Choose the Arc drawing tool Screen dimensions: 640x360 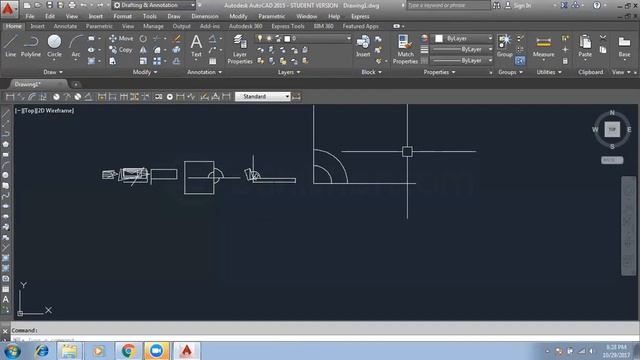coord(76,46)
